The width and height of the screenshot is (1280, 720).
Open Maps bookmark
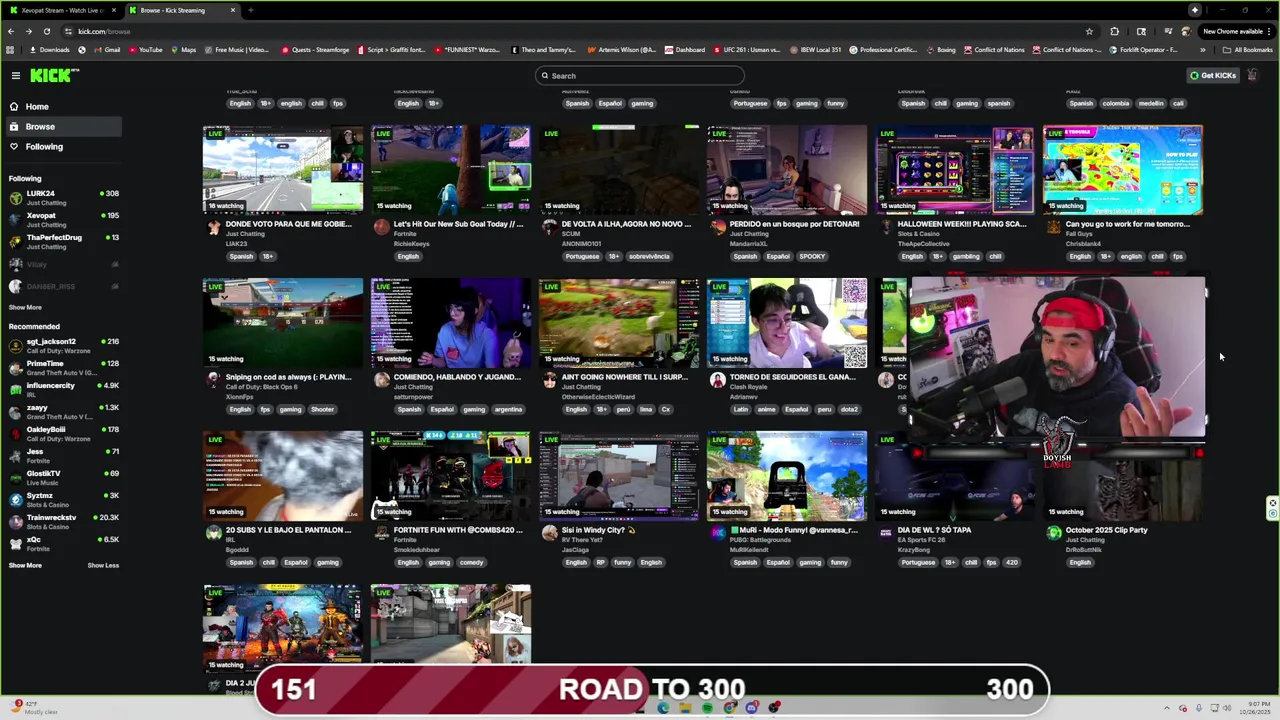(x=184, y=50)
